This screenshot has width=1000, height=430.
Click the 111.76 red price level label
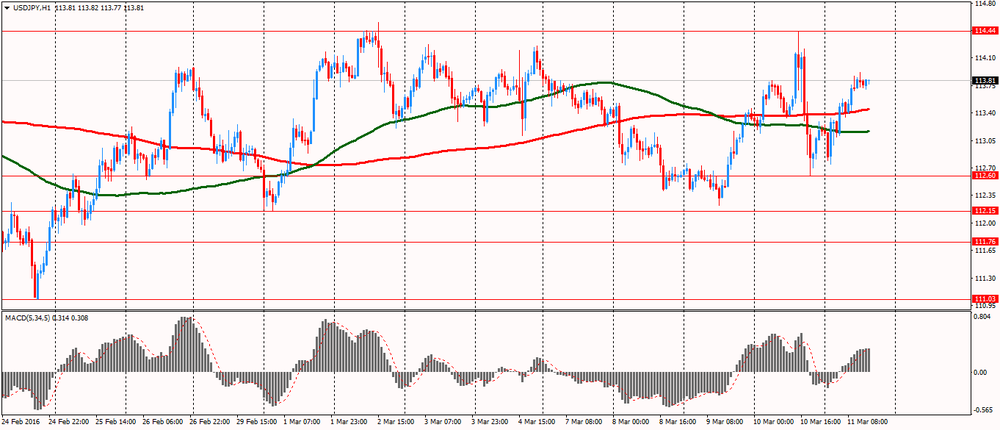(983, 242)
